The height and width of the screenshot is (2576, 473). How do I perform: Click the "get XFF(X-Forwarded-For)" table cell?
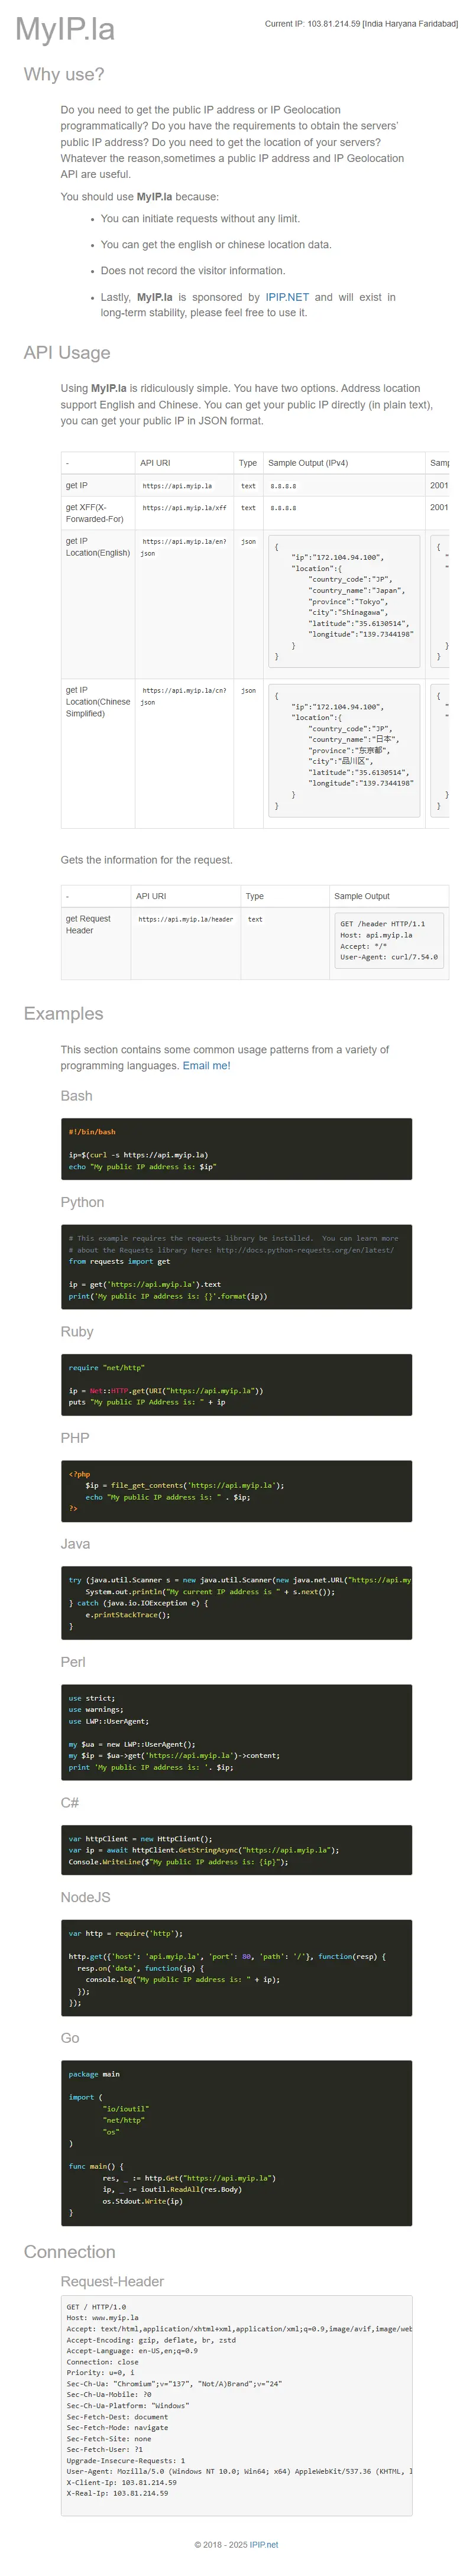97,513
